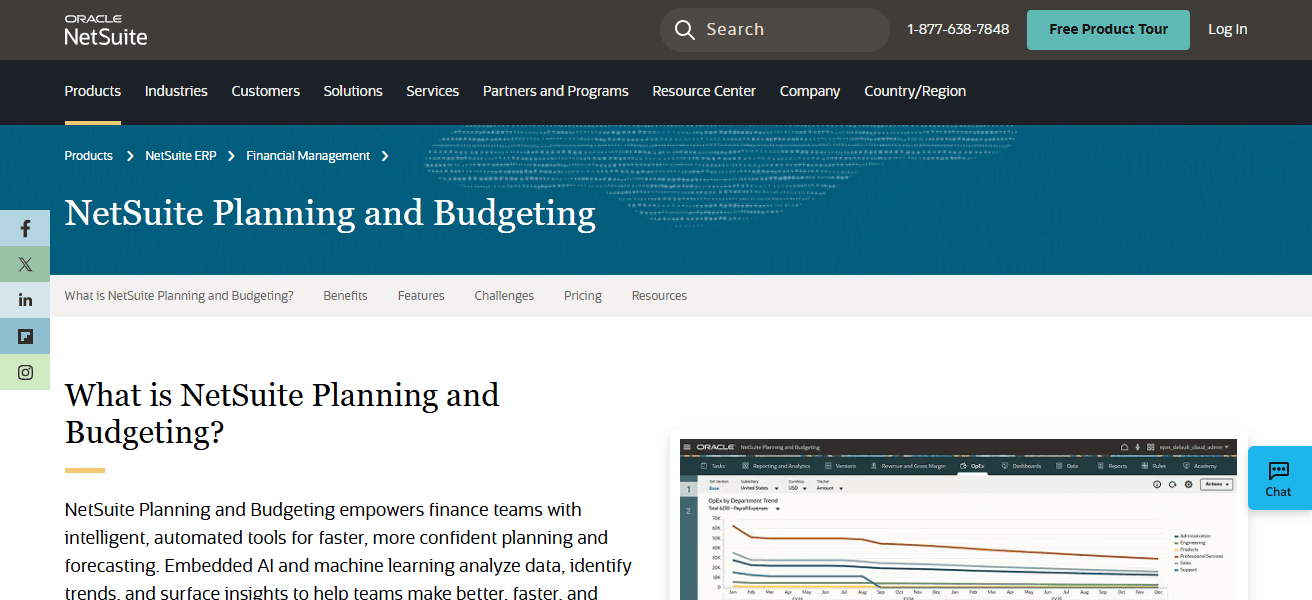The width and height of the screenshot is (1312, 600).
Task: Open the Log In page
Action: [1227, 30]
